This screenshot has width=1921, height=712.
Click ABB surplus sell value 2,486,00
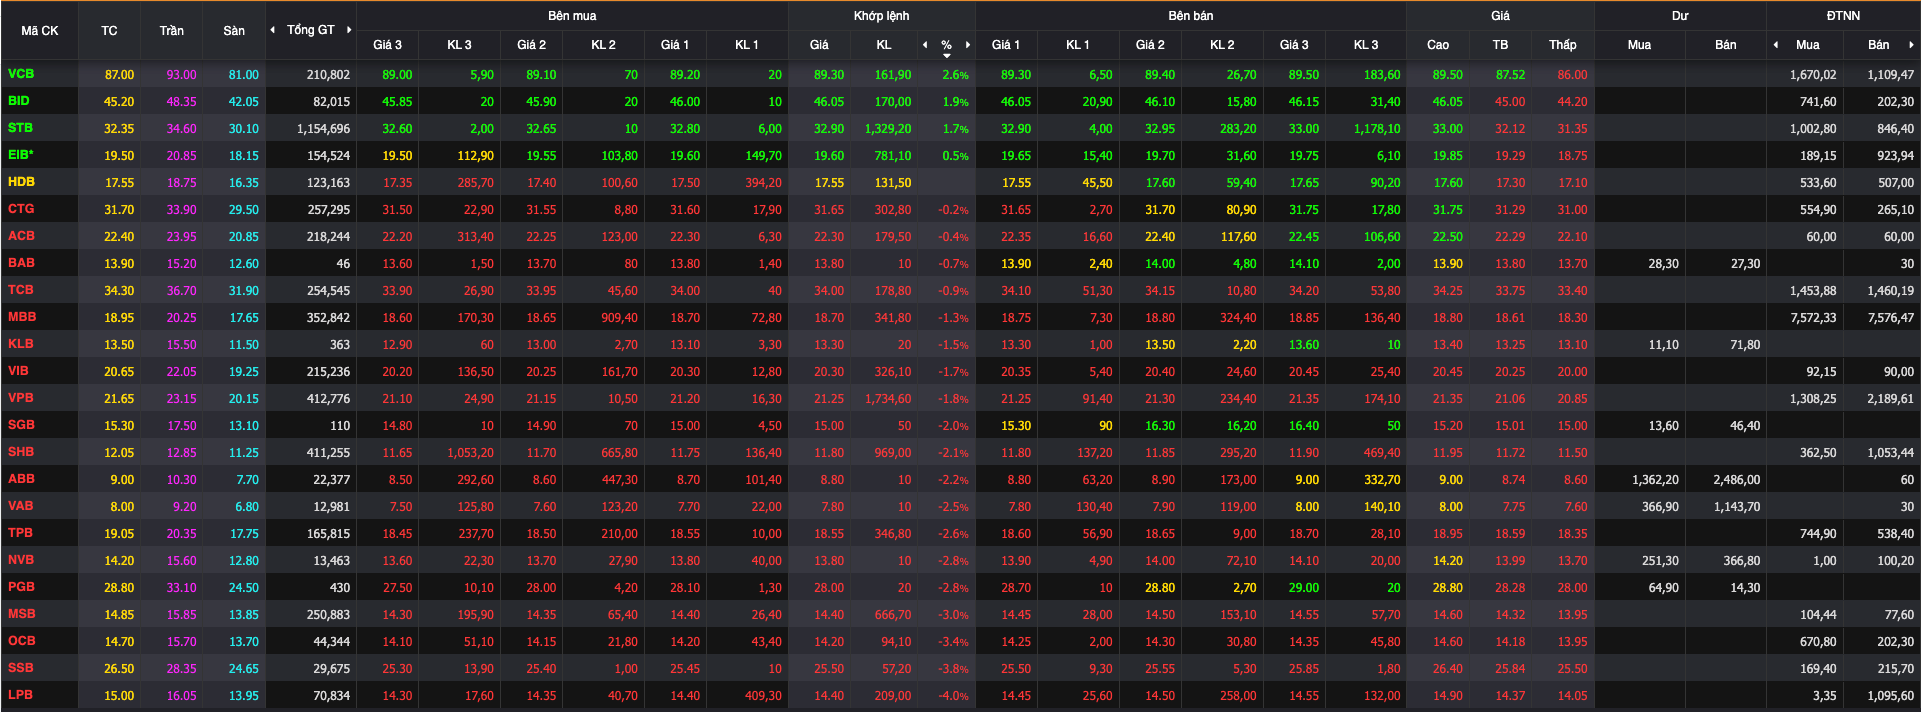pos(1737,480)
